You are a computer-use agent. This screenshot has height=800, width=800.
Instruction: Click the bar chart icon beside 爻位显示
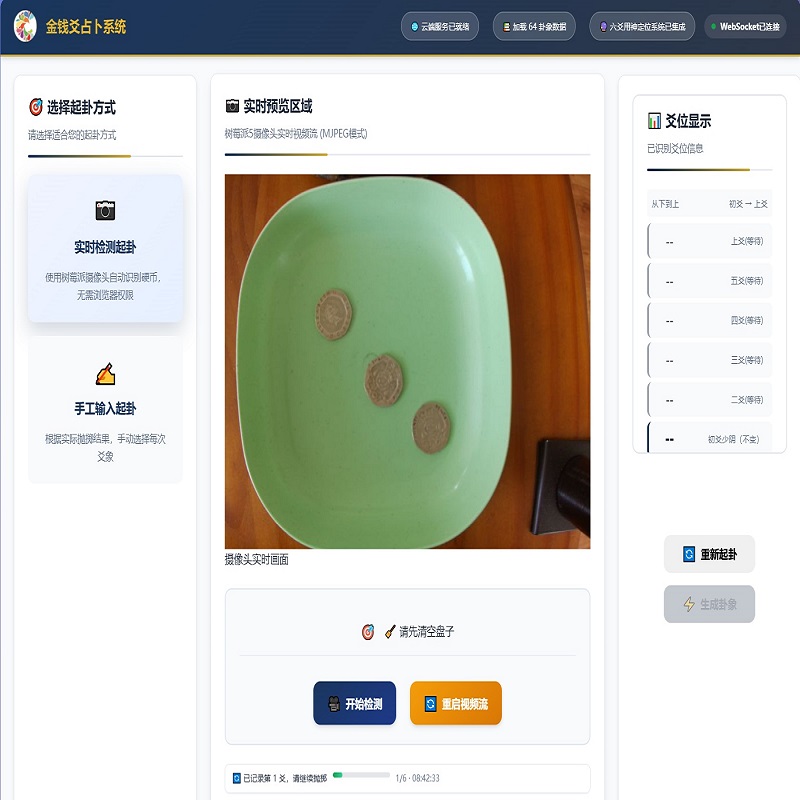(x=654, y=121)
